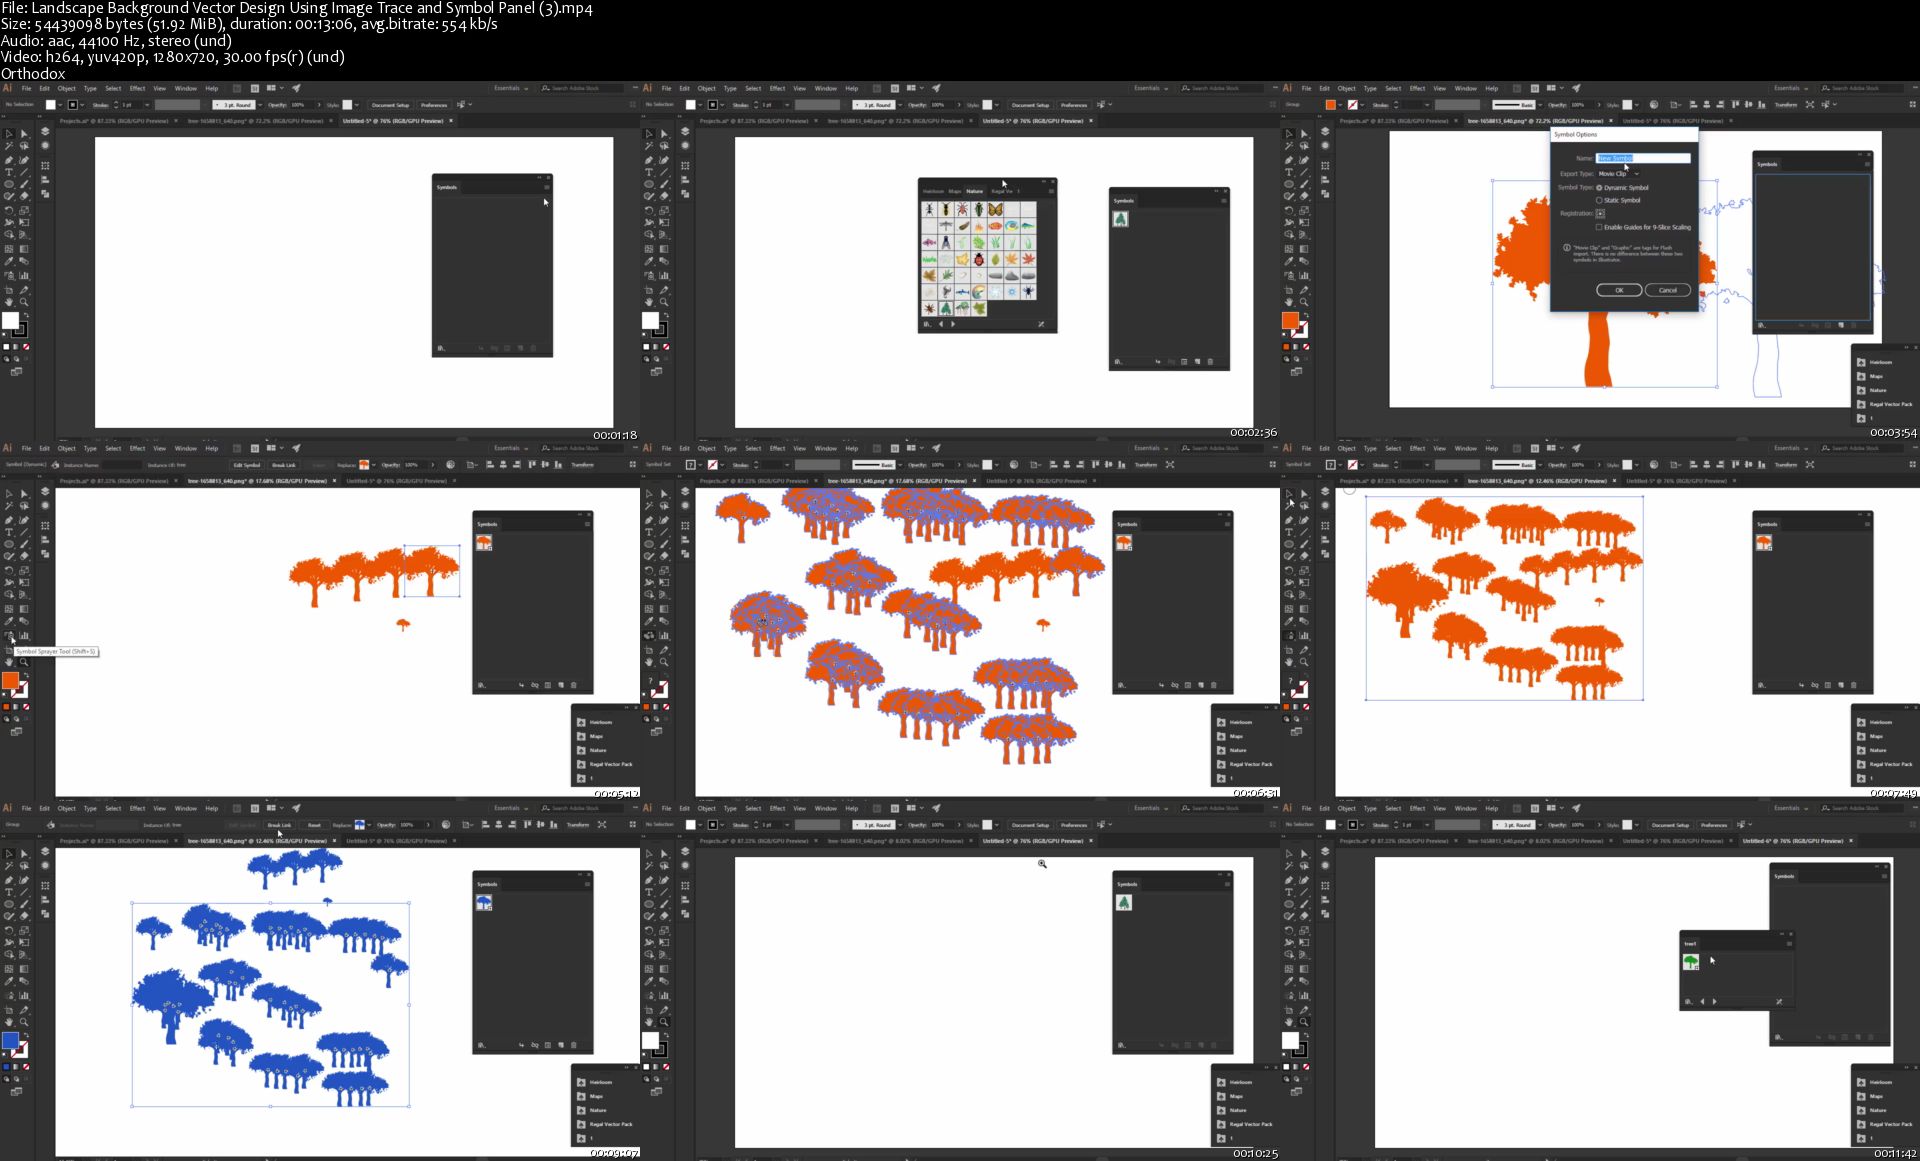Click the blue fill color swatch in toolbar

pyautogui.click(x=10, y=1040)
